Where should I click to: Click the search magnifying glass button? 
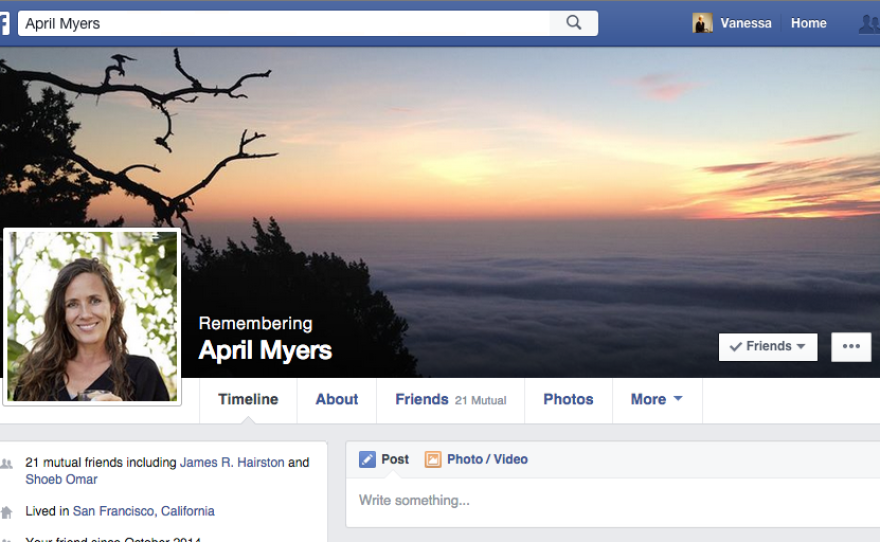click(574, 23)
